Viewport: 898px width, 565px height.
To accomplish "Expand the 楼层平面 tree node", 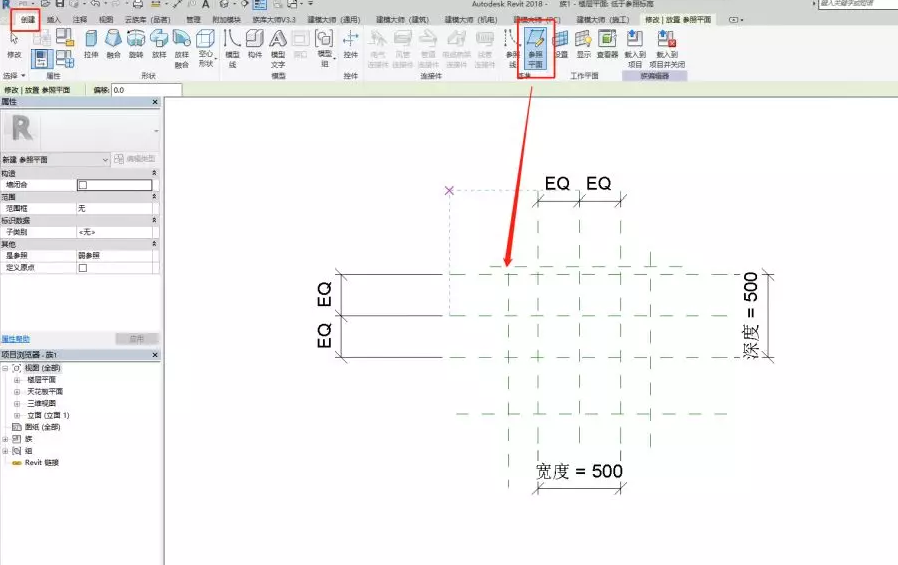I will click(17, 380).
